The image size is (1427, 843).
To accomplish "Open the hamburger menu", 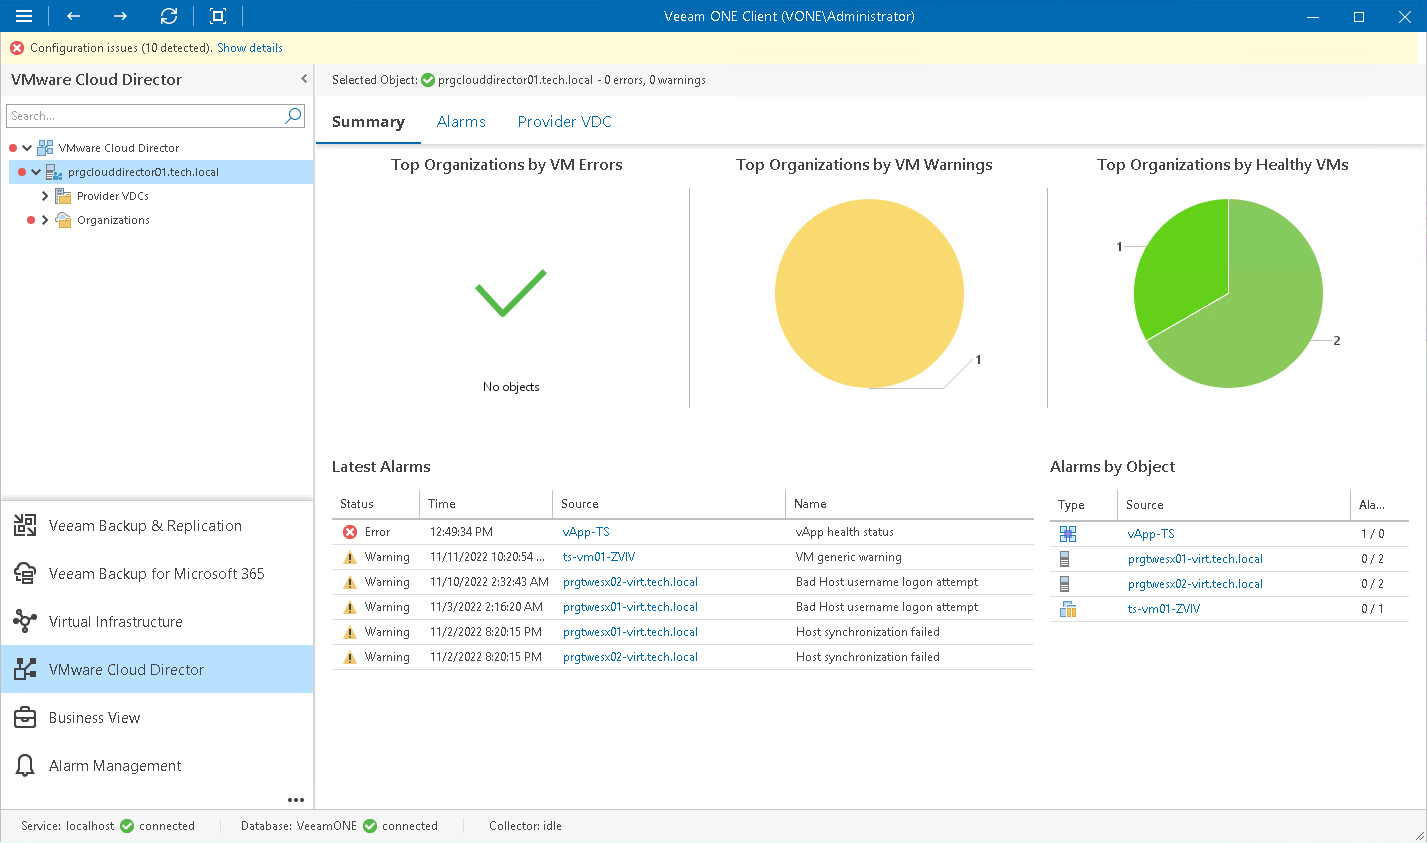I will (23, 16).
